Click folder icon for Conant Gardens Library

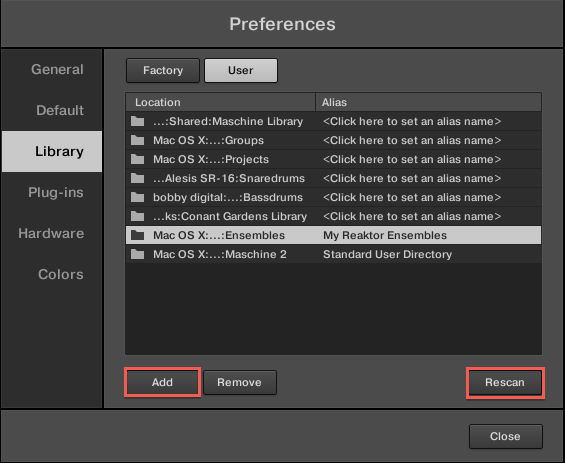coord(137,216)
